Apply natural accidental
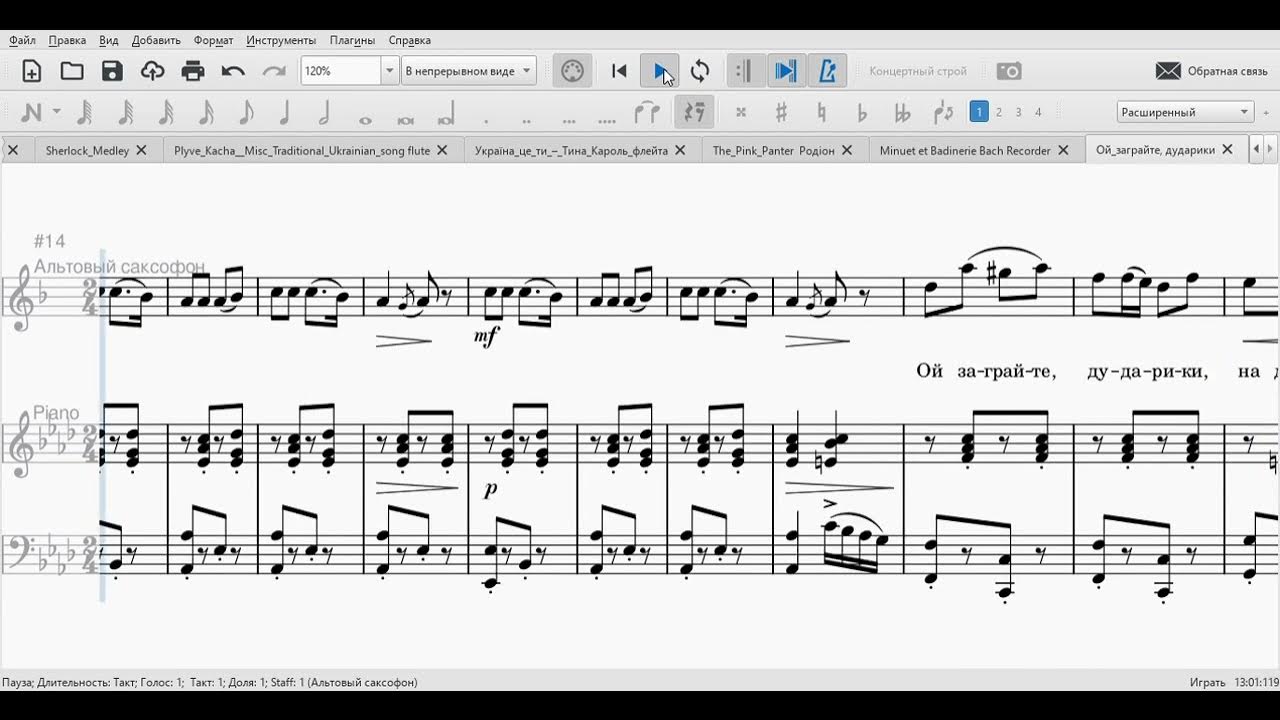1280x720 pixels. (x=821, y=112)
